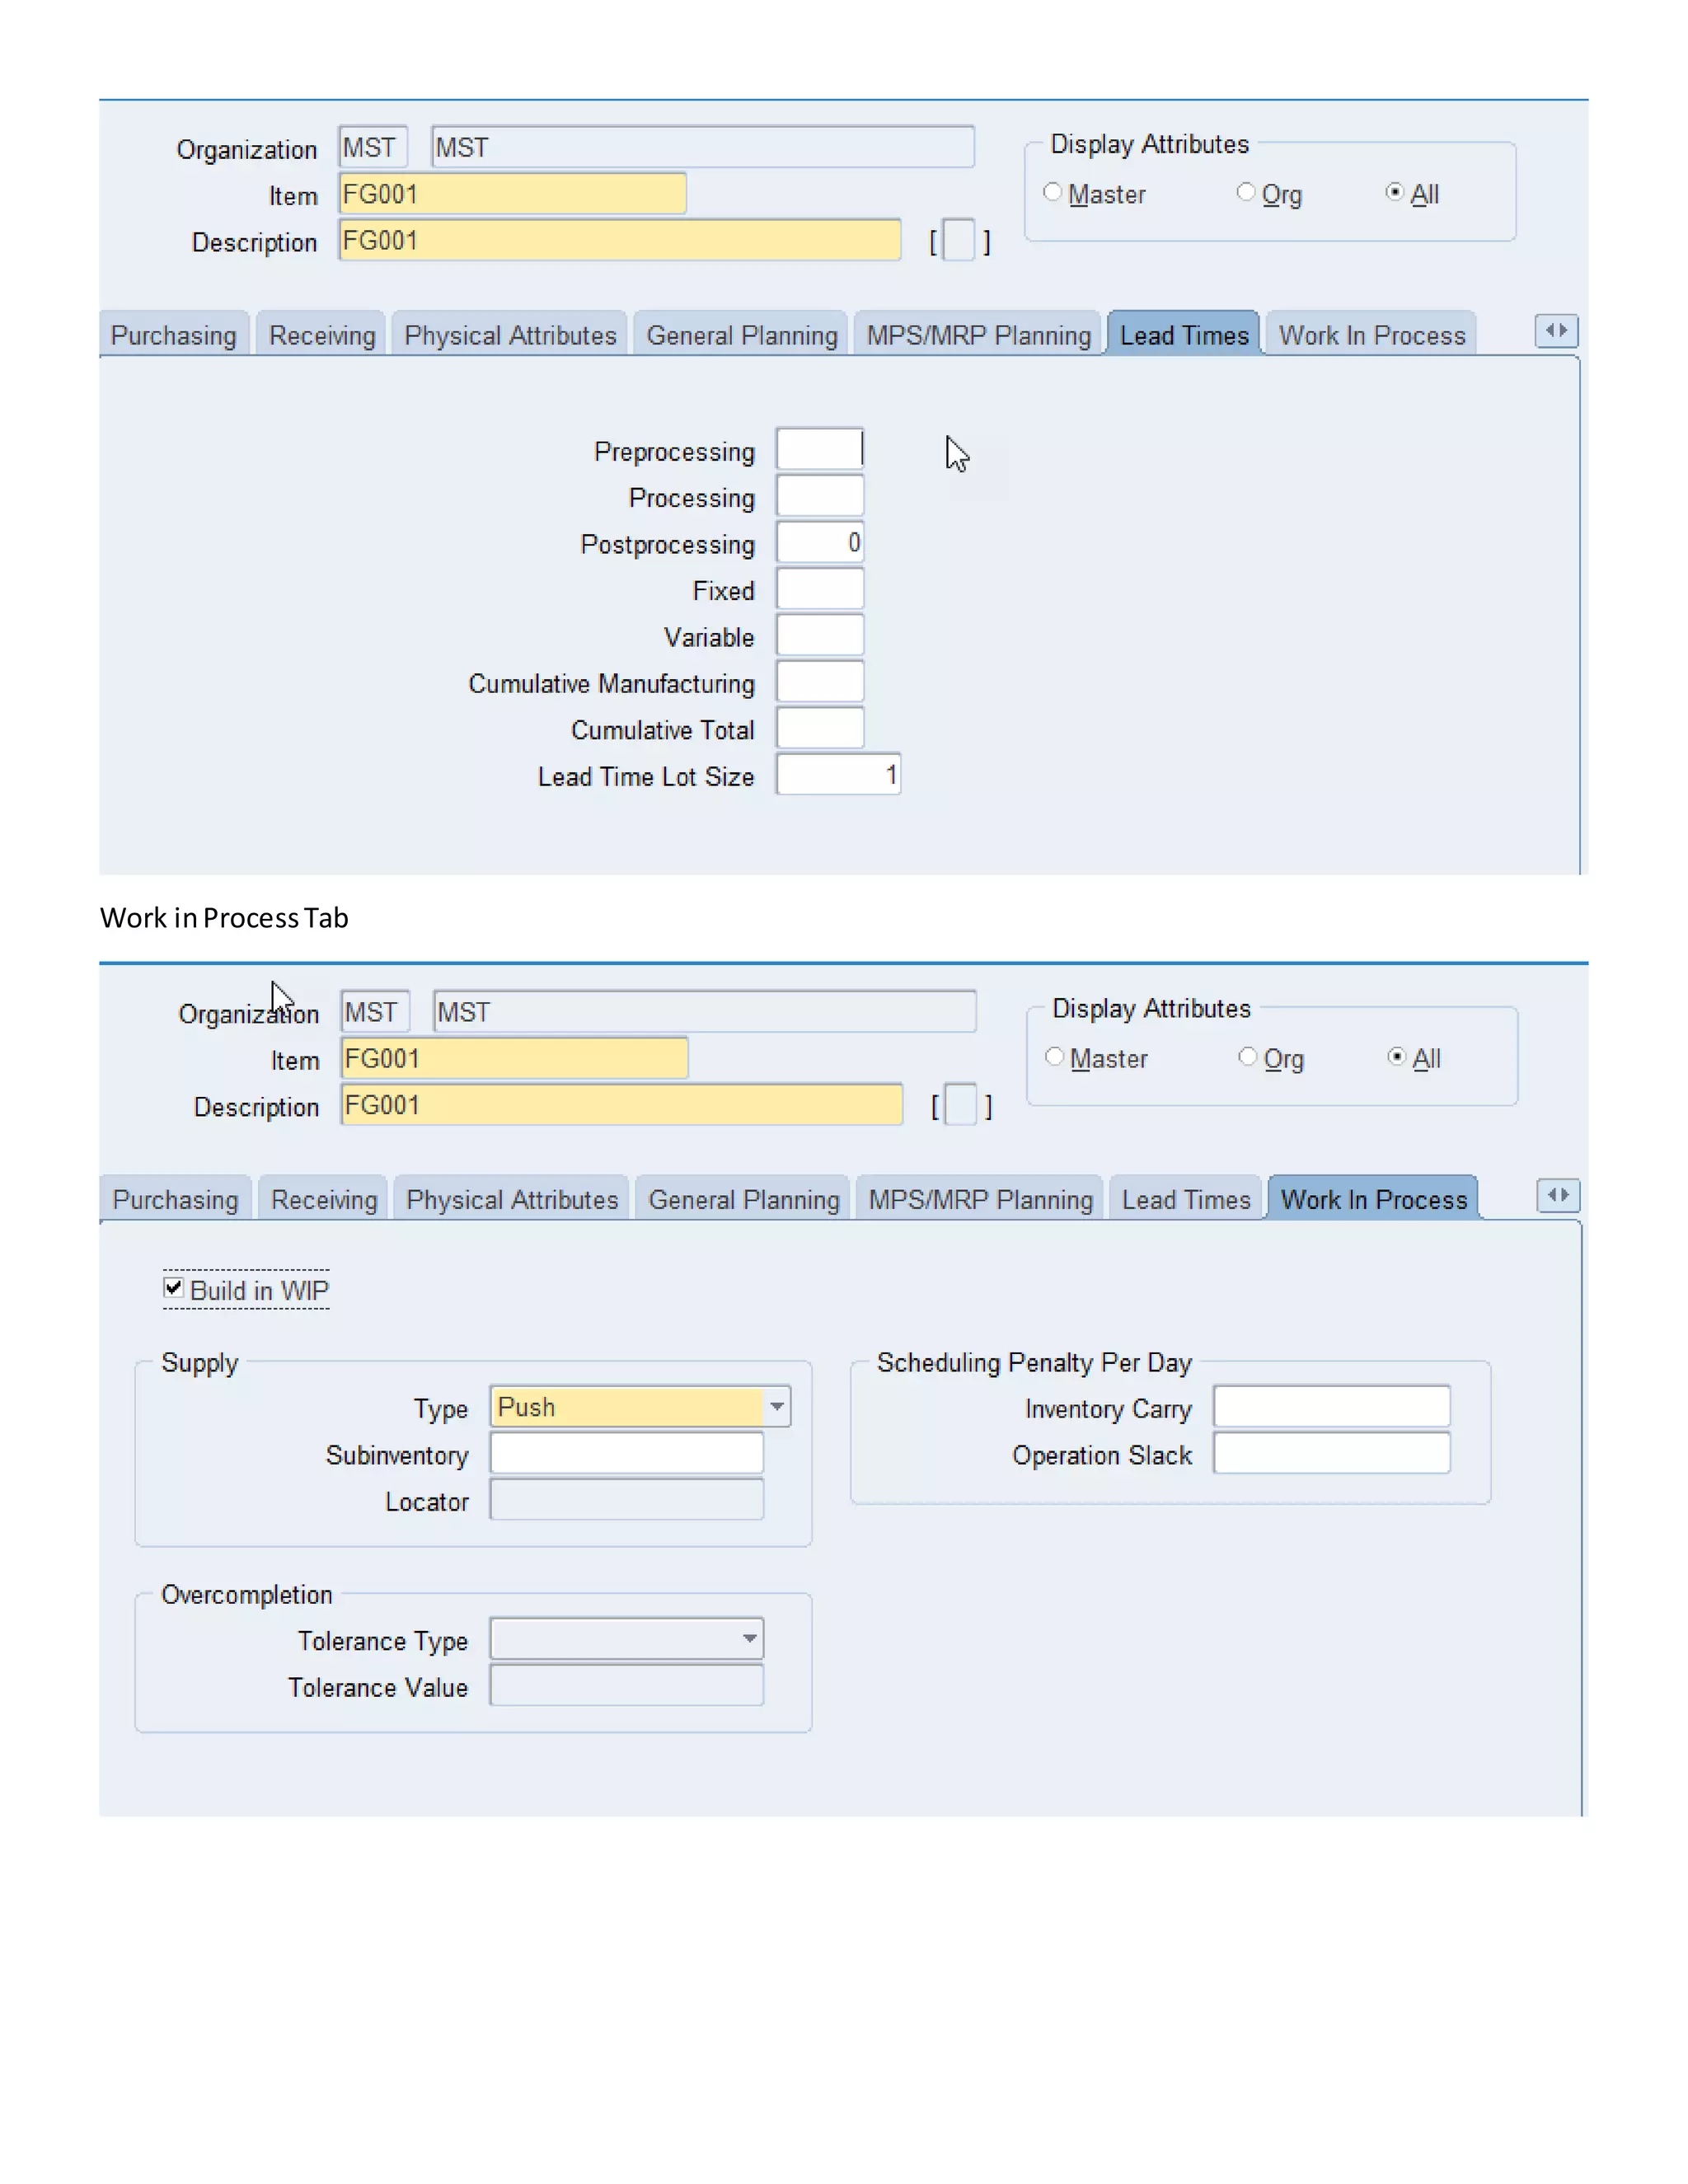Click the Fixed lead time field
Image resolution: width=1688 pixels, height=2184 pixels.
820,589
